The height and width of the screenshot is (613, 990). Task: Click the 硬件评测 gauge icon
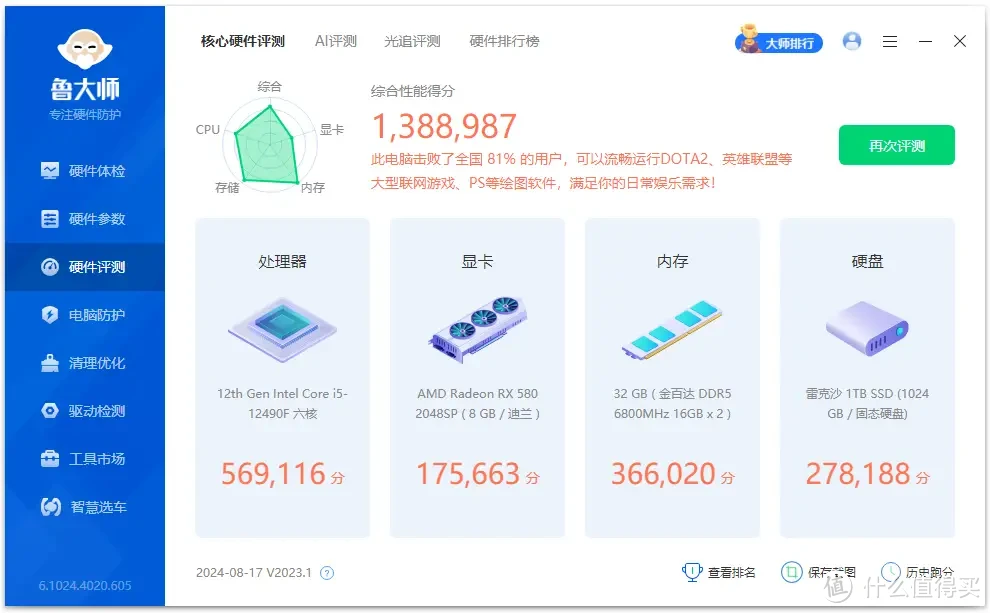[x=50, y=267]
